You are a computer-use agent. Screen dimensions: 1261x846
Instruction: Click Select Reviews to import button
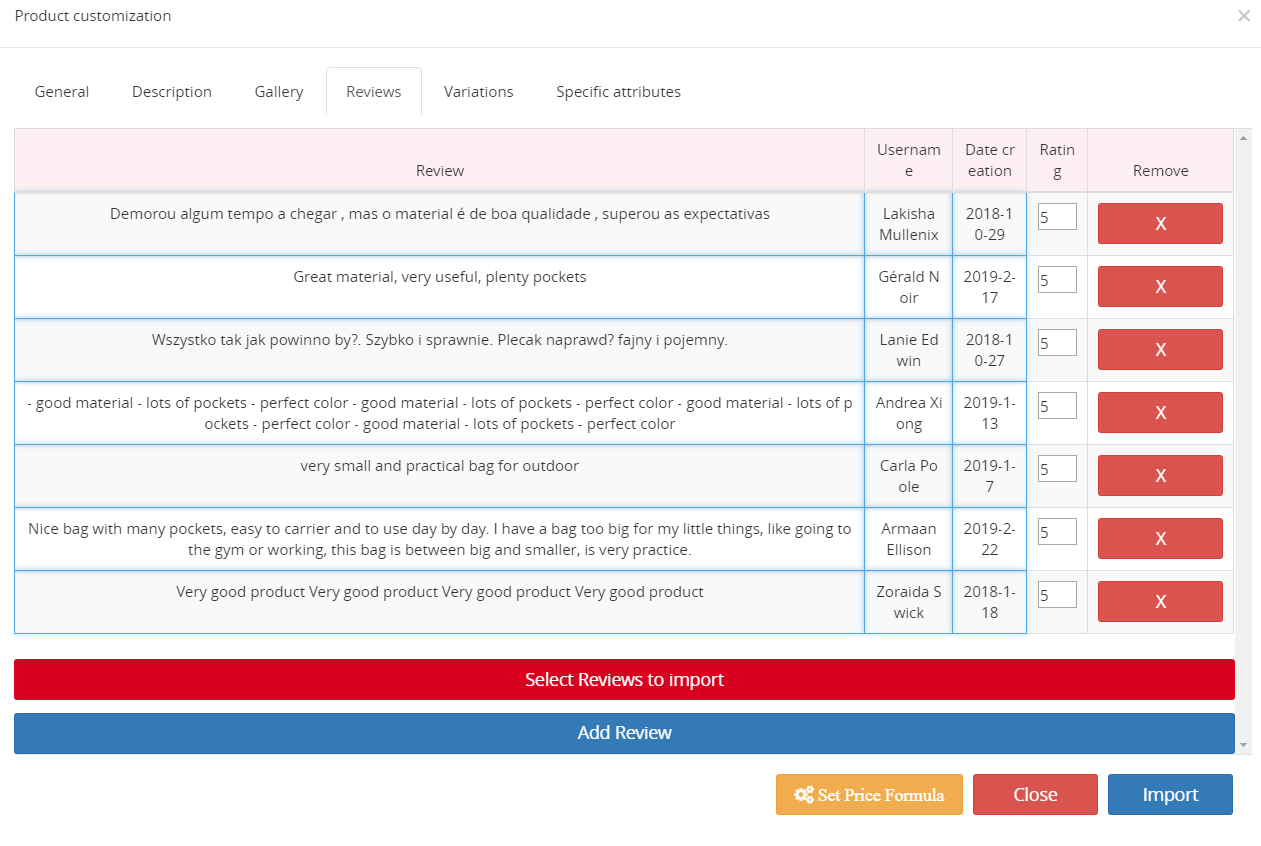pos(624,680)
